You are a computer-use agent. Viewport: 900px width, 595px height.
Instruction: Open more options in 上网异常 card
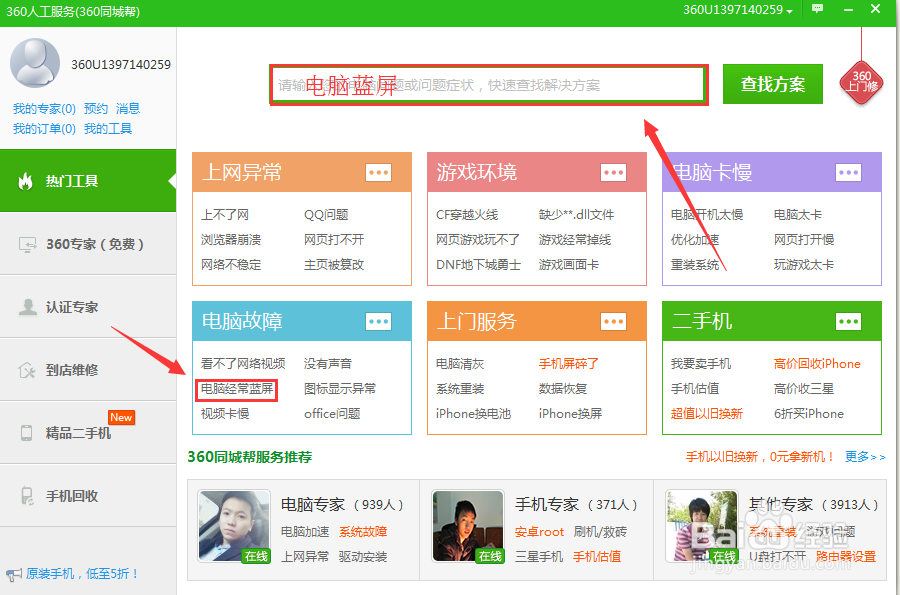click(x=378, y=172)
